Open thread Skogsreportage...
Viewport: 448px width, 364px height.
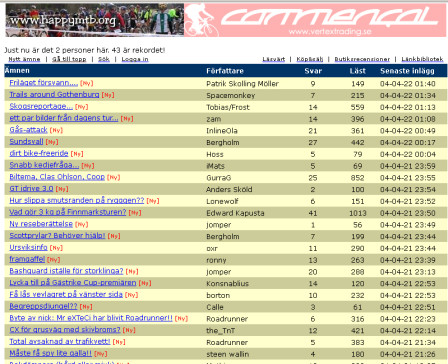coord(41,106)
